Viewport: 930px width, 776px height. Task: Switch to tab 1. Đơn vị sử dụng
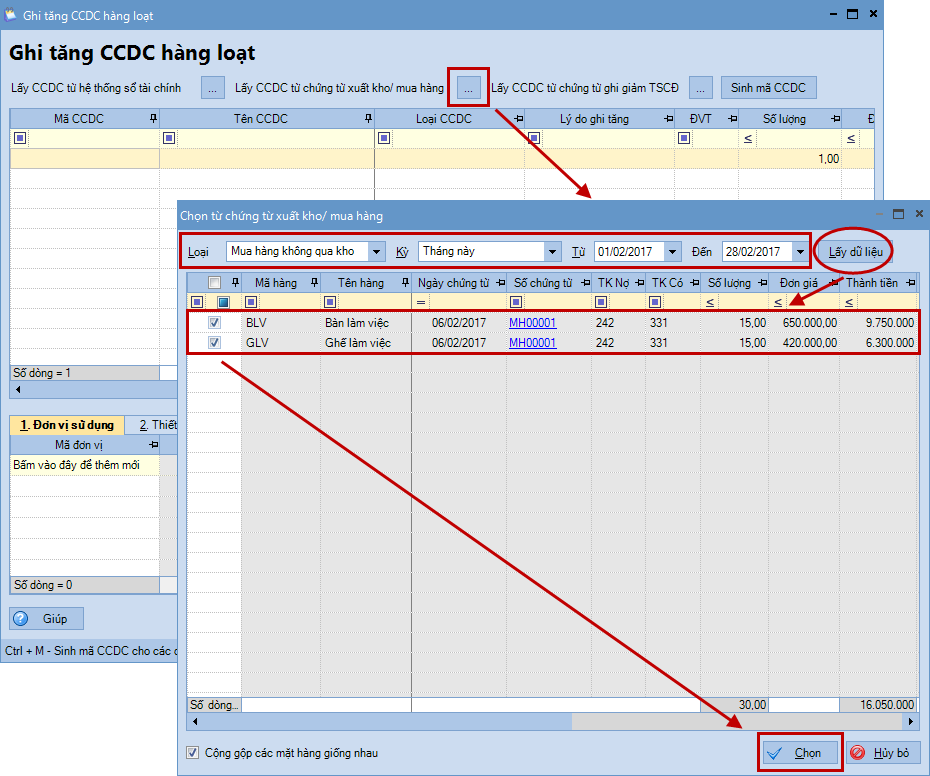pos(67,425)
